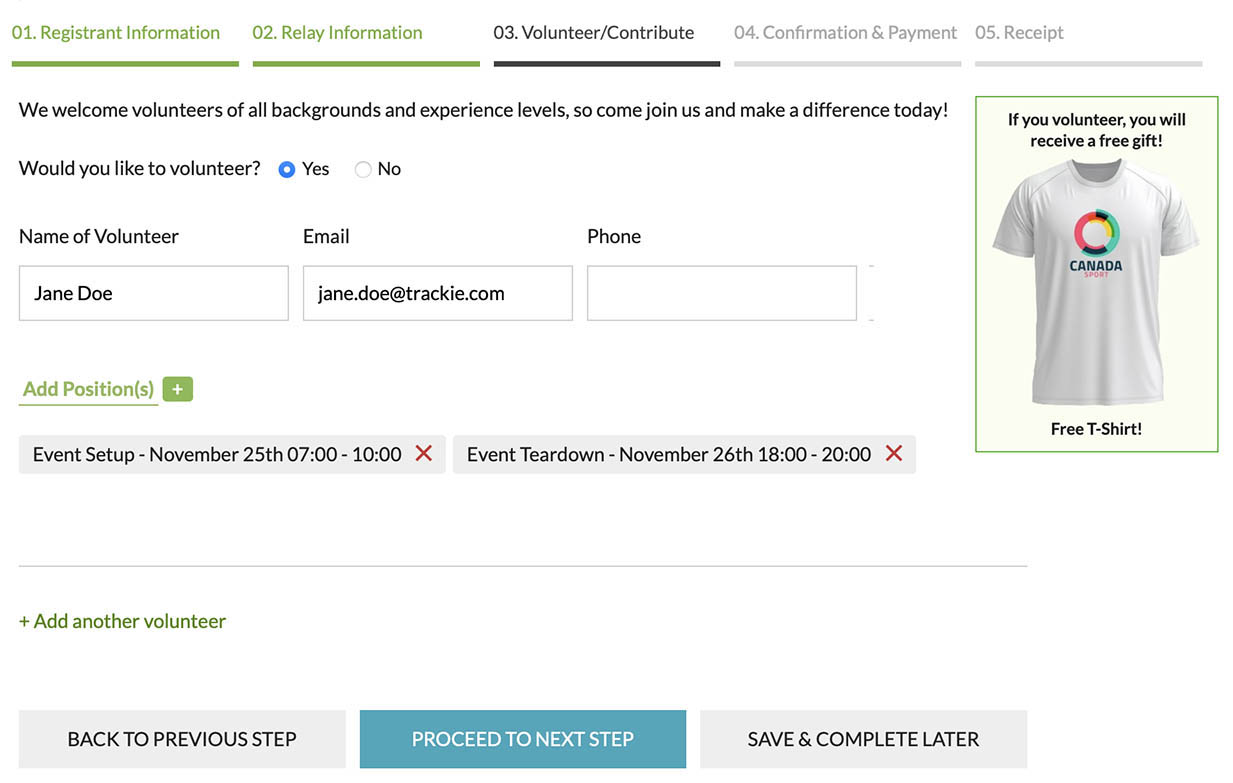This screenshot has height=783, width=1233.
Task: Click into the Email input field
Action: [x=437, y=293]
